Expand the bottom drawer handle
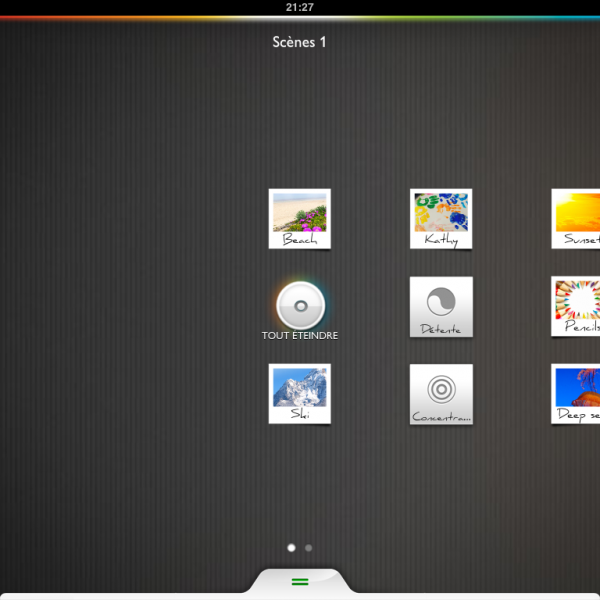This screenshot has width=600, height=600. (300, 583)
